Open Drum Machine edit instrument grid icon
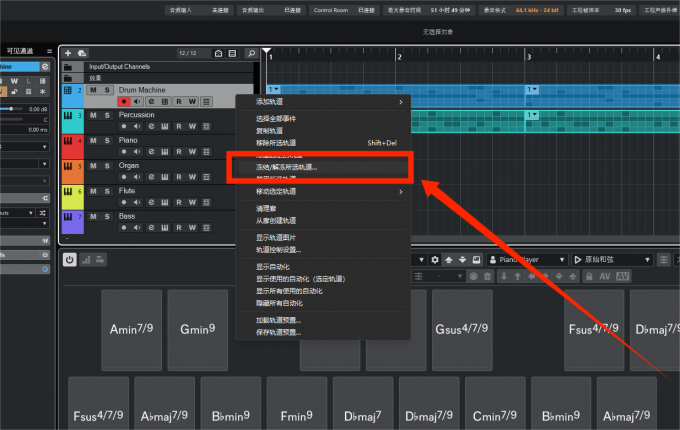 click(165, 101)
